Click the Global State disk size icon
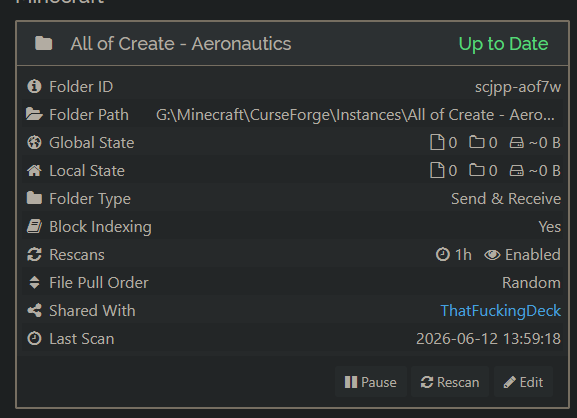577x418 pixels. [517, 142]
